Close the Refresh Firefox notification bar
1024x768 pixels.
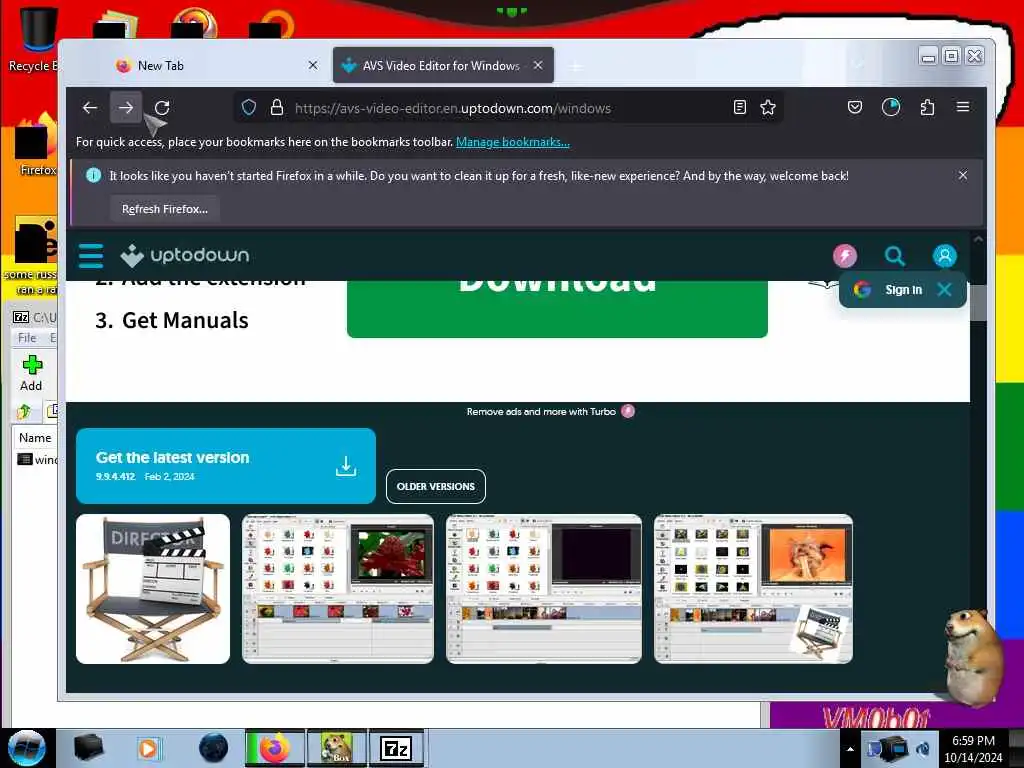pyautogui.click(x=963, y=175)
